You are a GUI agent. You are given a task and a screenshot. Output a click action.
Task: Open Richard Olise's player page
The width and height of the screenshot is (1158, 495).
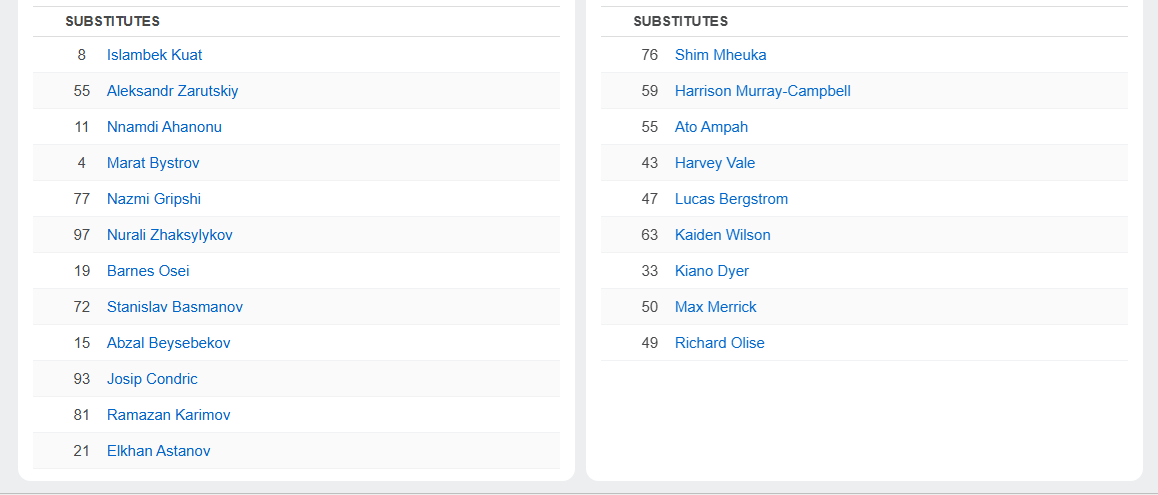pyautogui.click(x=719, y=343)
